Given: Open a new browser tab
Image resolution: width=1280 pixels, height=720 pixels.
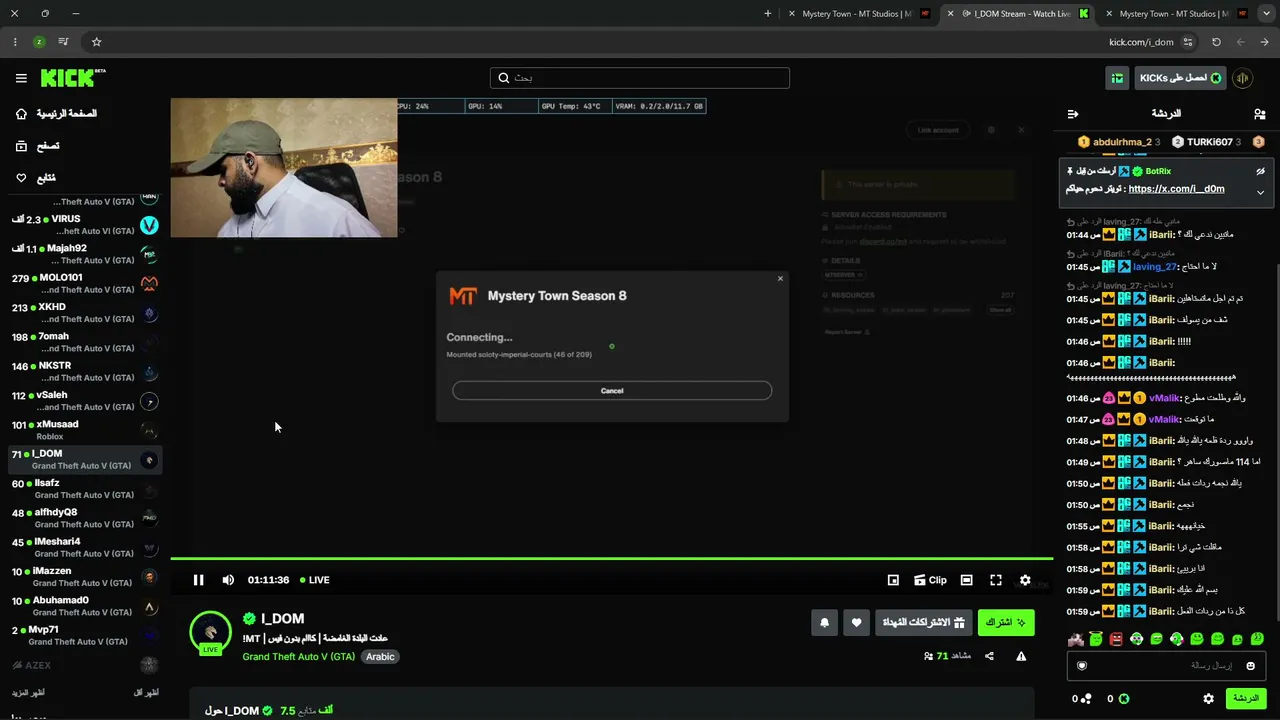Looking at the screenshot, I should pyautogui.click(x=767, y=14).
